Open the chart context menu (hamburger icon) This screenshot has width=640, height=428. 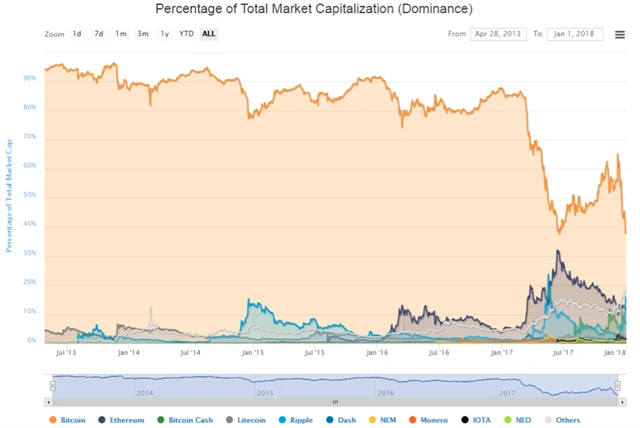[x=620, y=34]
